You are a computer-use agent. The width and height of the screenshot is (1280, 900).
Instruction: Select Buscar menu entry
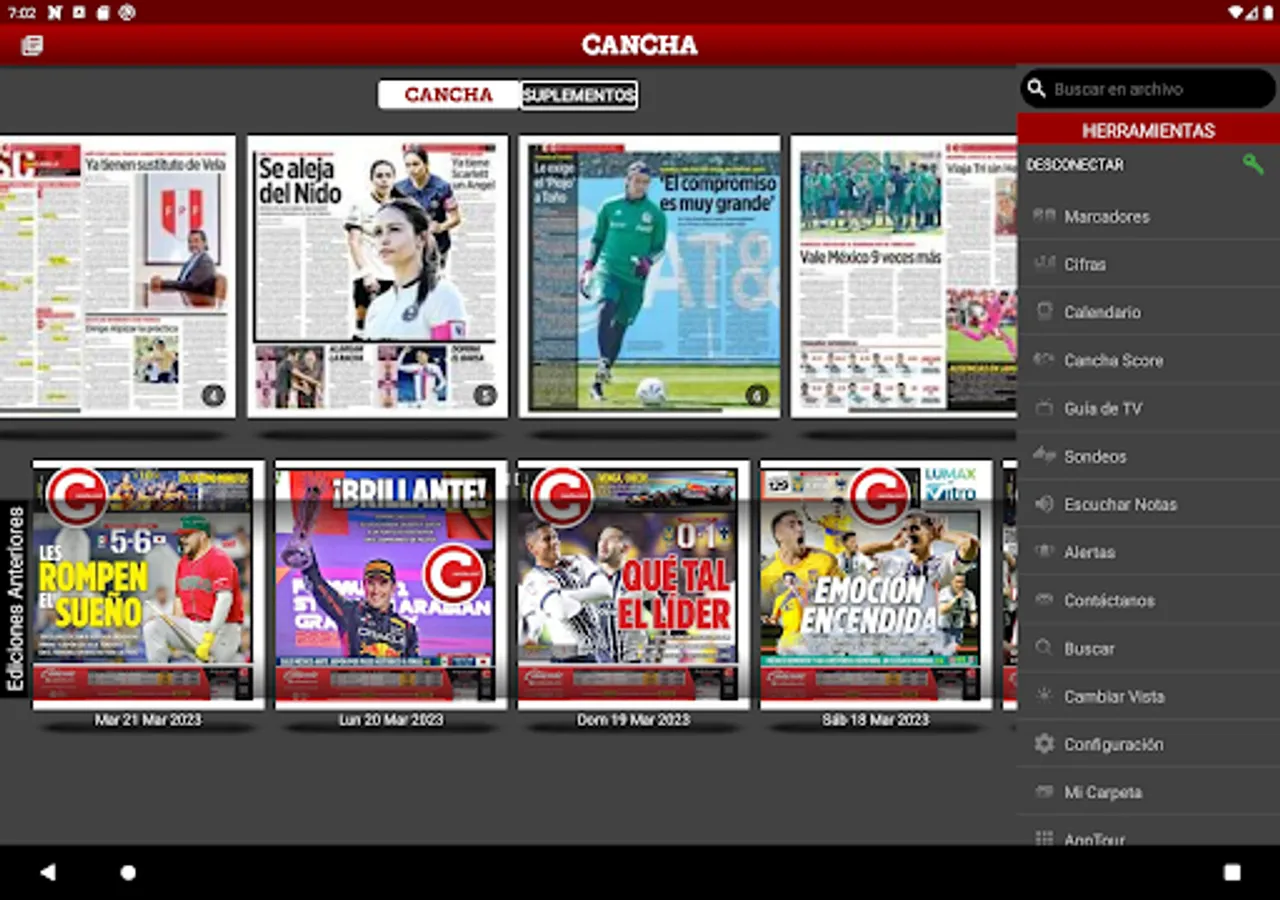point(1148,648)
